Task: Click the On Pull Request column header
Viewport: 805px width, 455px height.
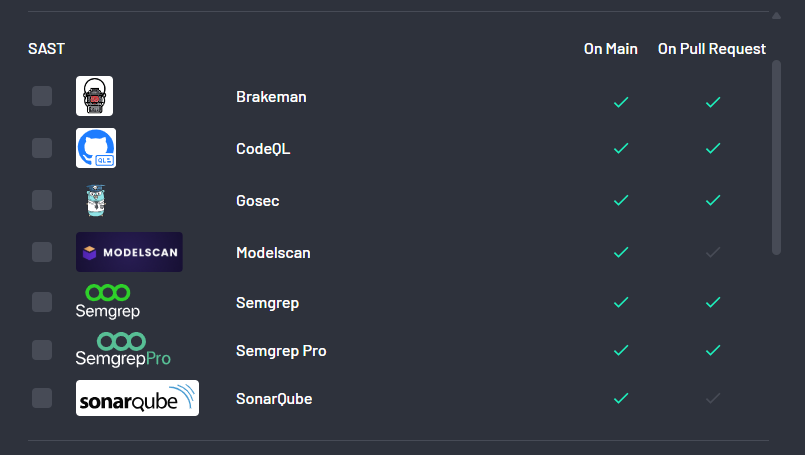Action: tap(712, 49)
